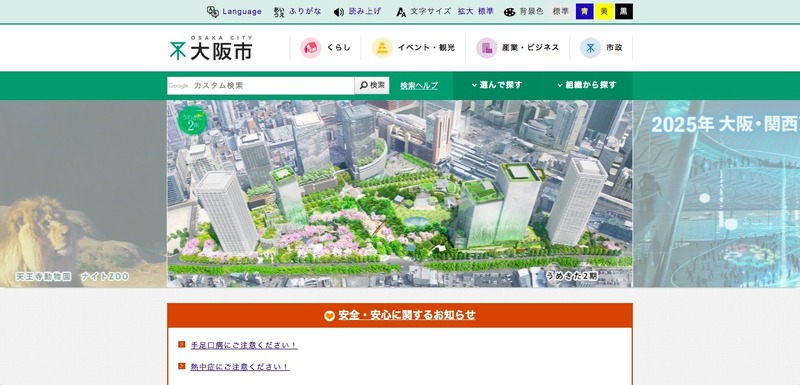Expand the 組織から探す dropdown
800x385 pixels.
point(587,85)
